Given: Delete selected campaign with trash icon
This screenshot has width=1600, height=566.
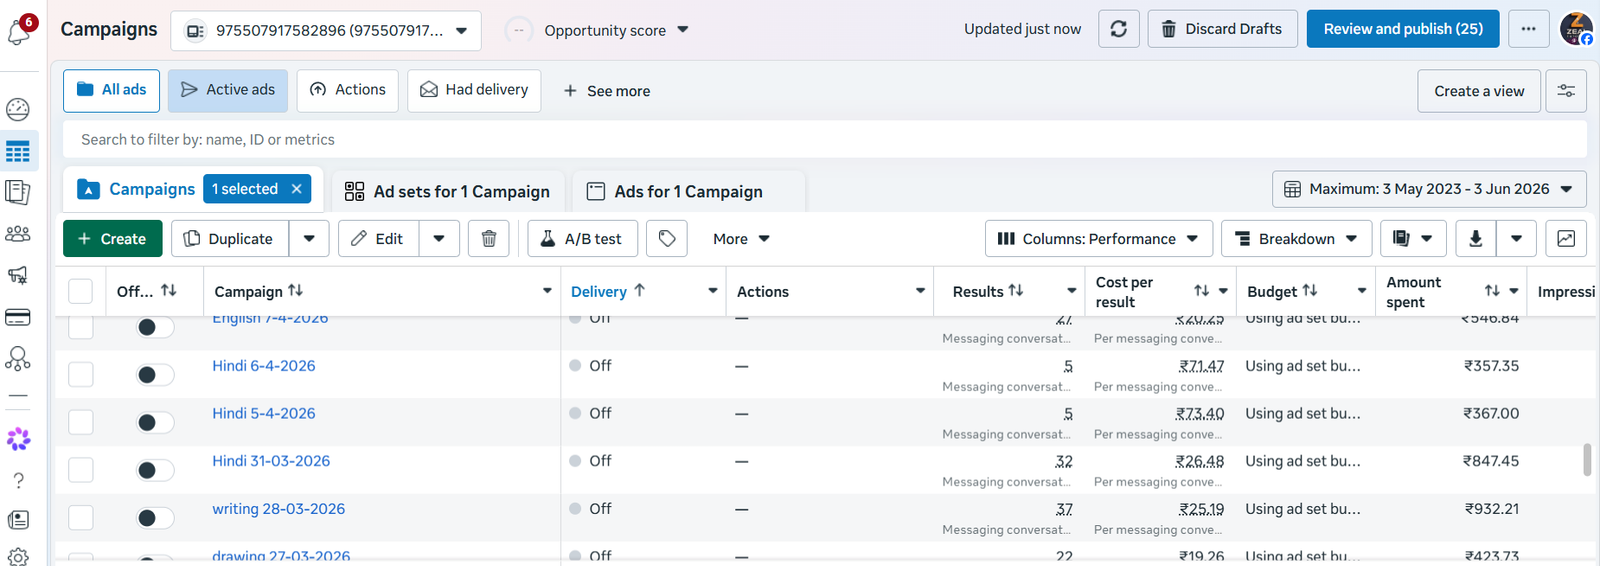Looking at the screenshot, I should click(489, 239).
